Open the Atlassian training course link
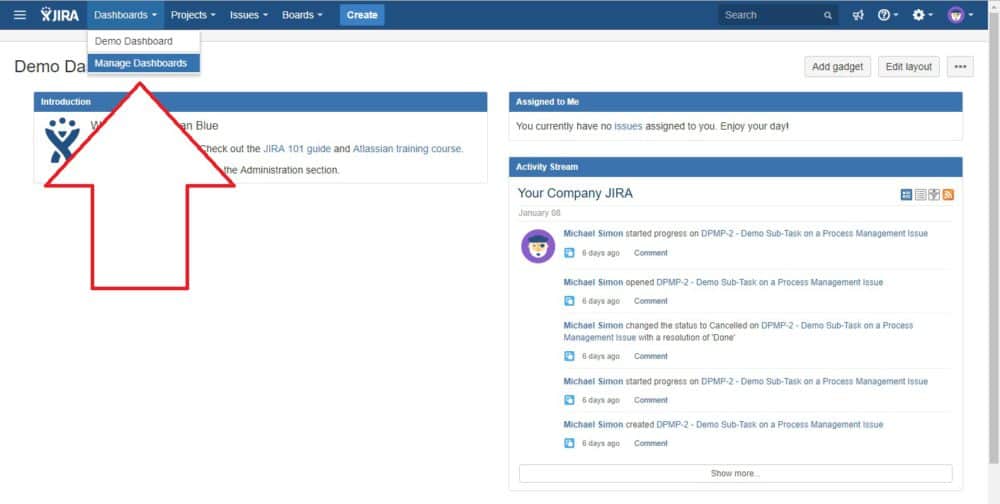This screenshot has height=504, width=1000. (407, 149)
